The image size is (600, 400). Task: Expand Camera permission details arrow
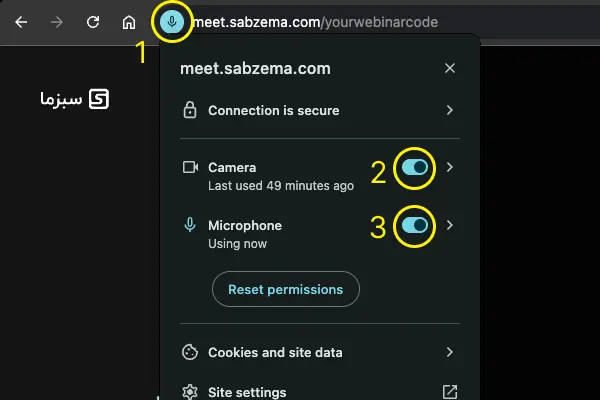[450, 168]
